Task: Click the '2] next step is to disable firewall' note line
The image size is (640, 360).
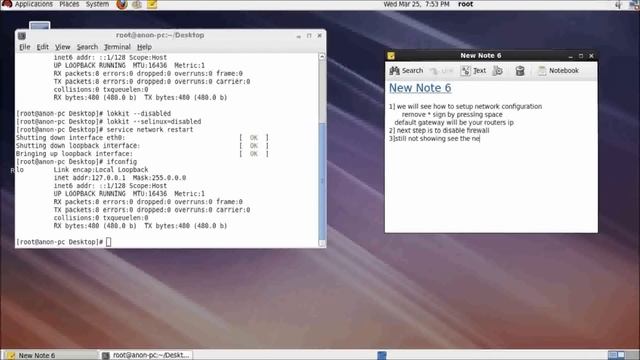Action: tap(439, 131)
